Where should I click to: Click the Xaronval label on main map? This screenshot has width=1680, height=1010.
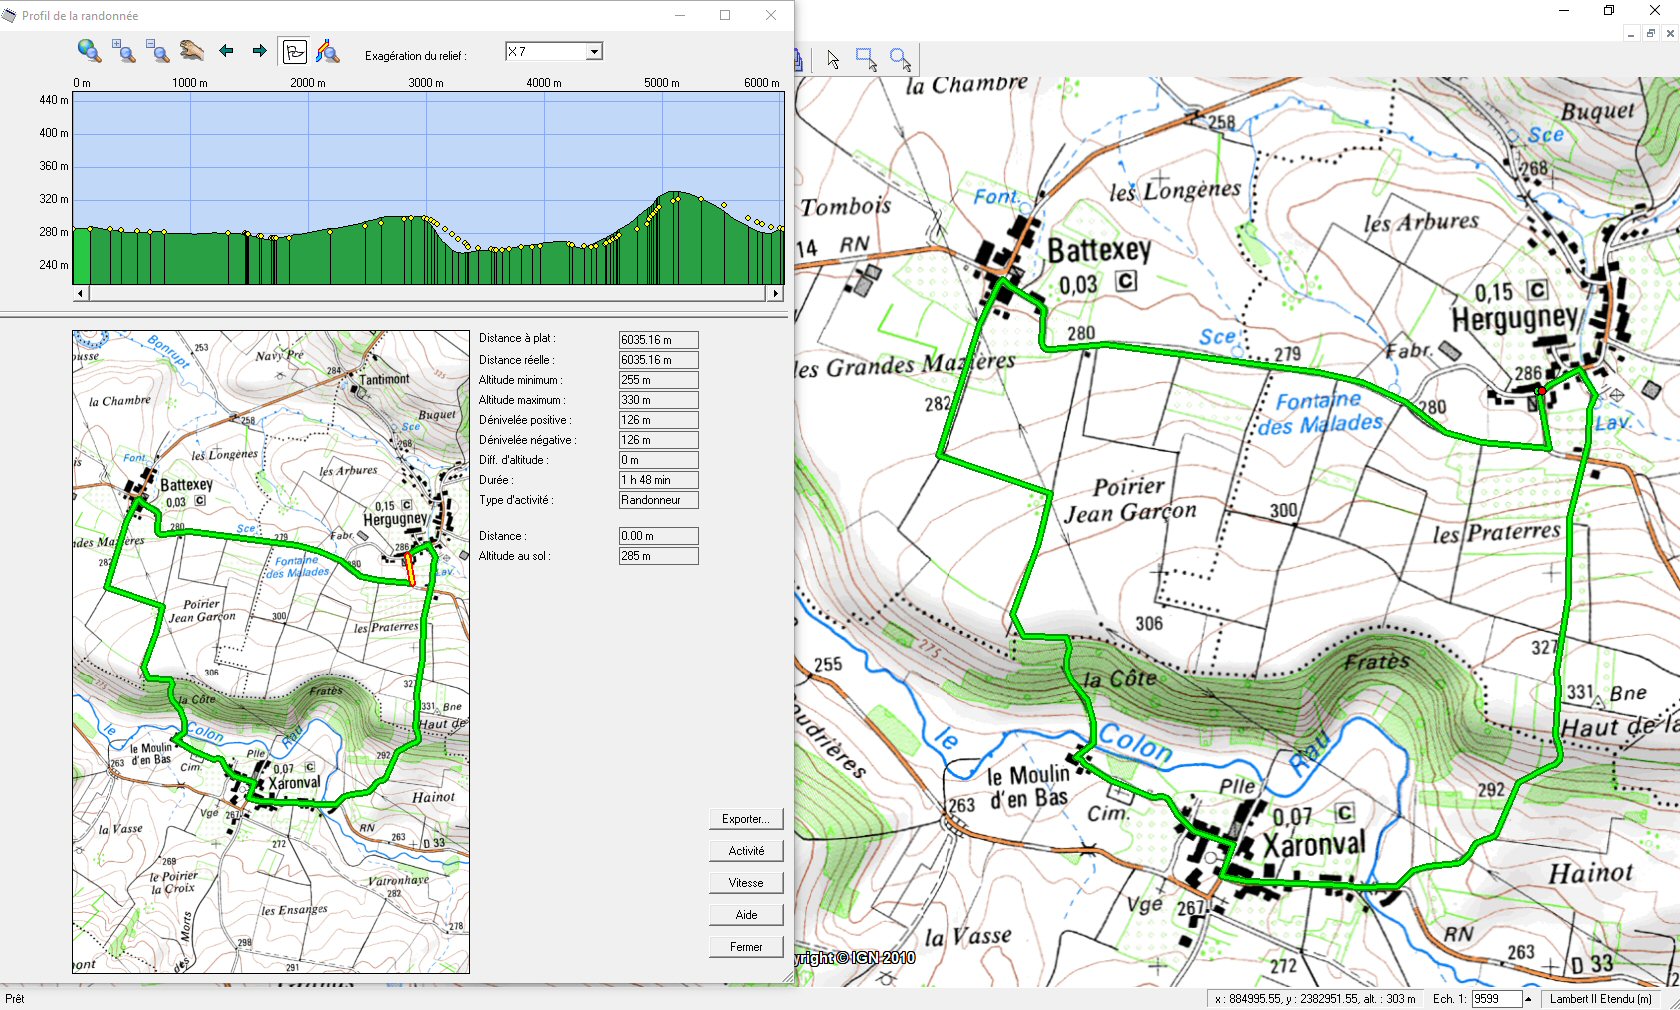coord(1313,845)
